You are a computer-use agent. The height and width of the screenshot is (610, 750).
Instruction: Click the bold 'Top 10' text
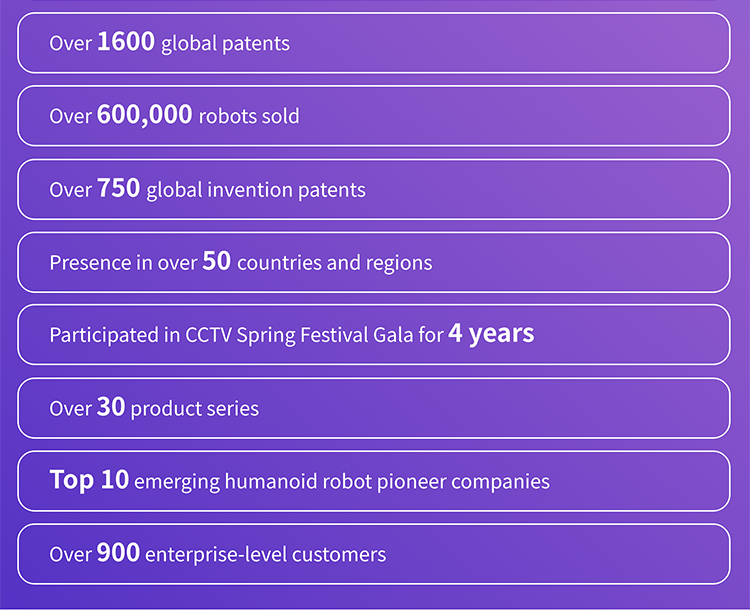89,480
